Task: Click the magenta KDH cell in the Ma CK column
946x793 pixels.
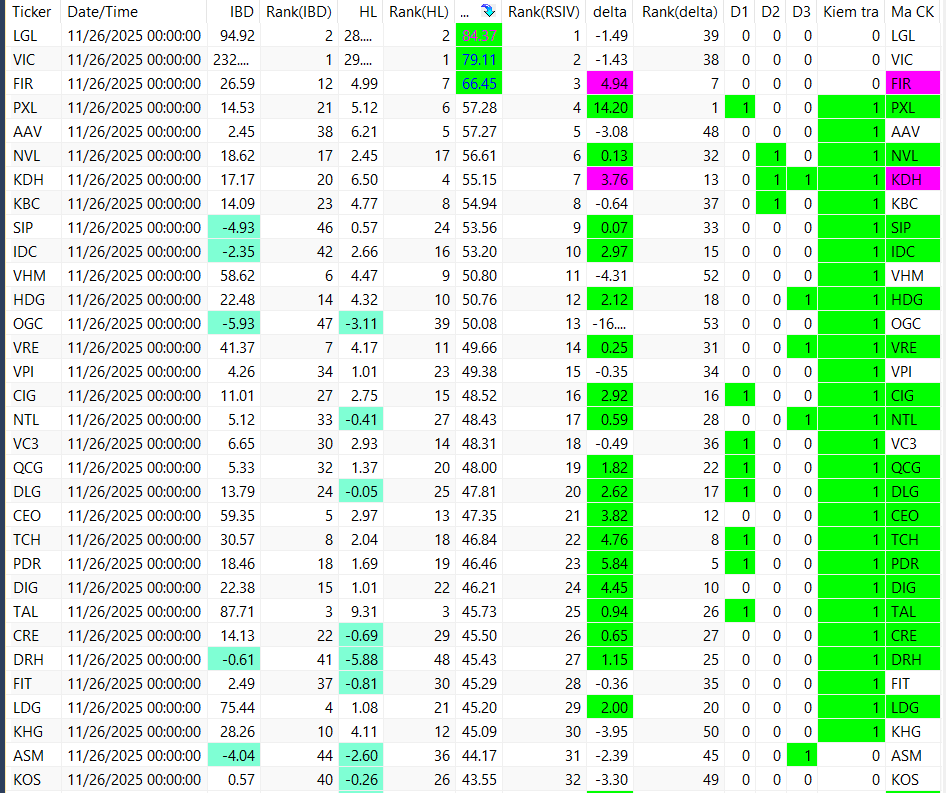Action: point(912,179)
